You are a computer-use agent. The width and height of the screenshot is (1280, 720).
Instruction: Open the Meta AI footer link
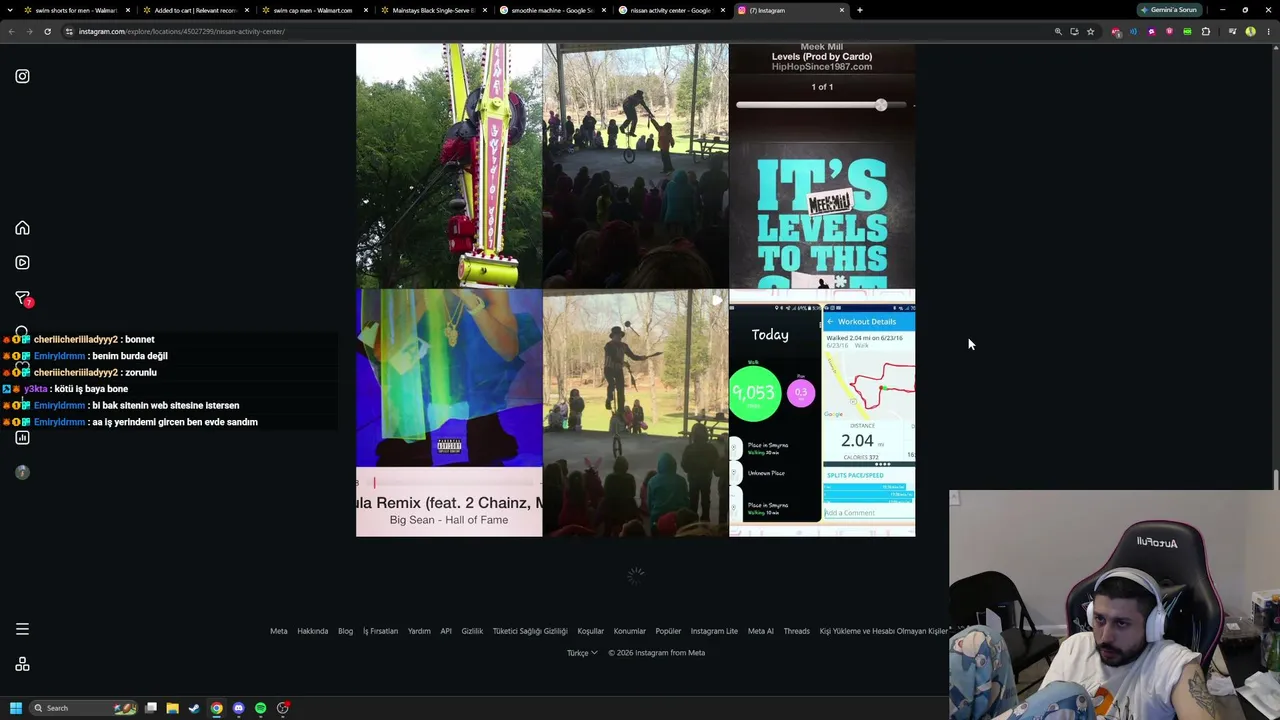[761, 631]
